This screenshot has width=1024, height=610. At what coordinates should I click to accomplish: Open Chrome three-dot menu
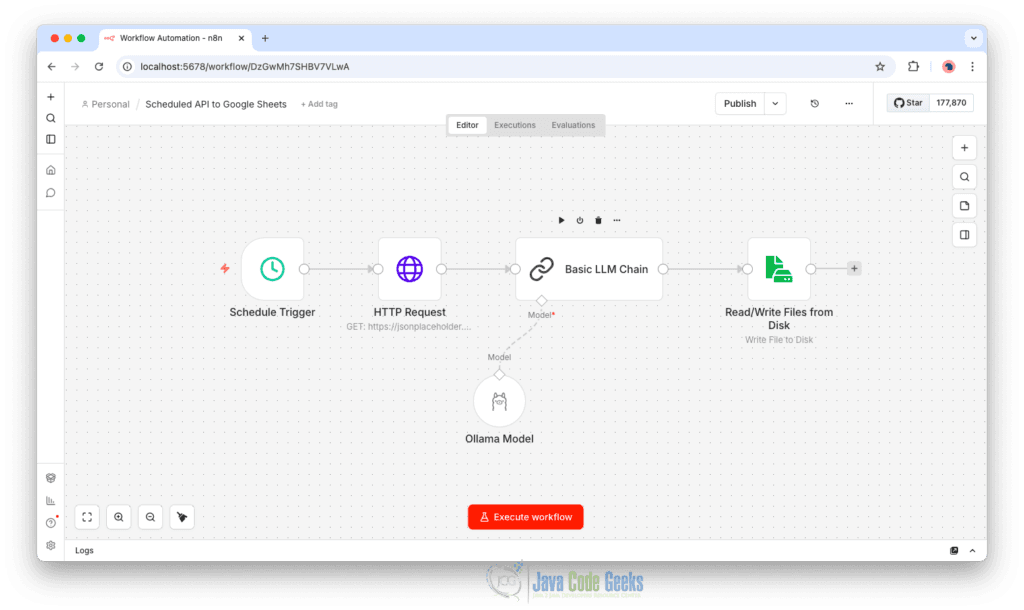(972, 67)
